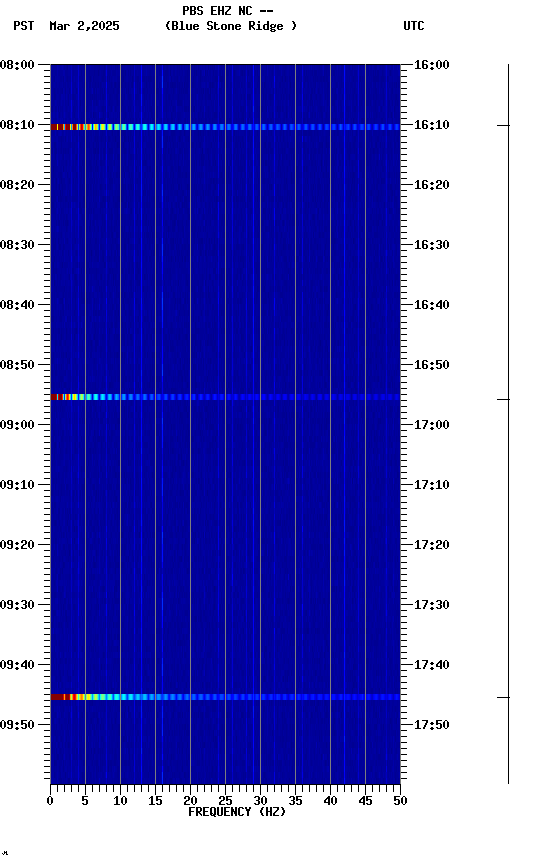Click the 17:50 UTC time label
The height and width of the screenshot is (864, 552).
tap(432, 725)
